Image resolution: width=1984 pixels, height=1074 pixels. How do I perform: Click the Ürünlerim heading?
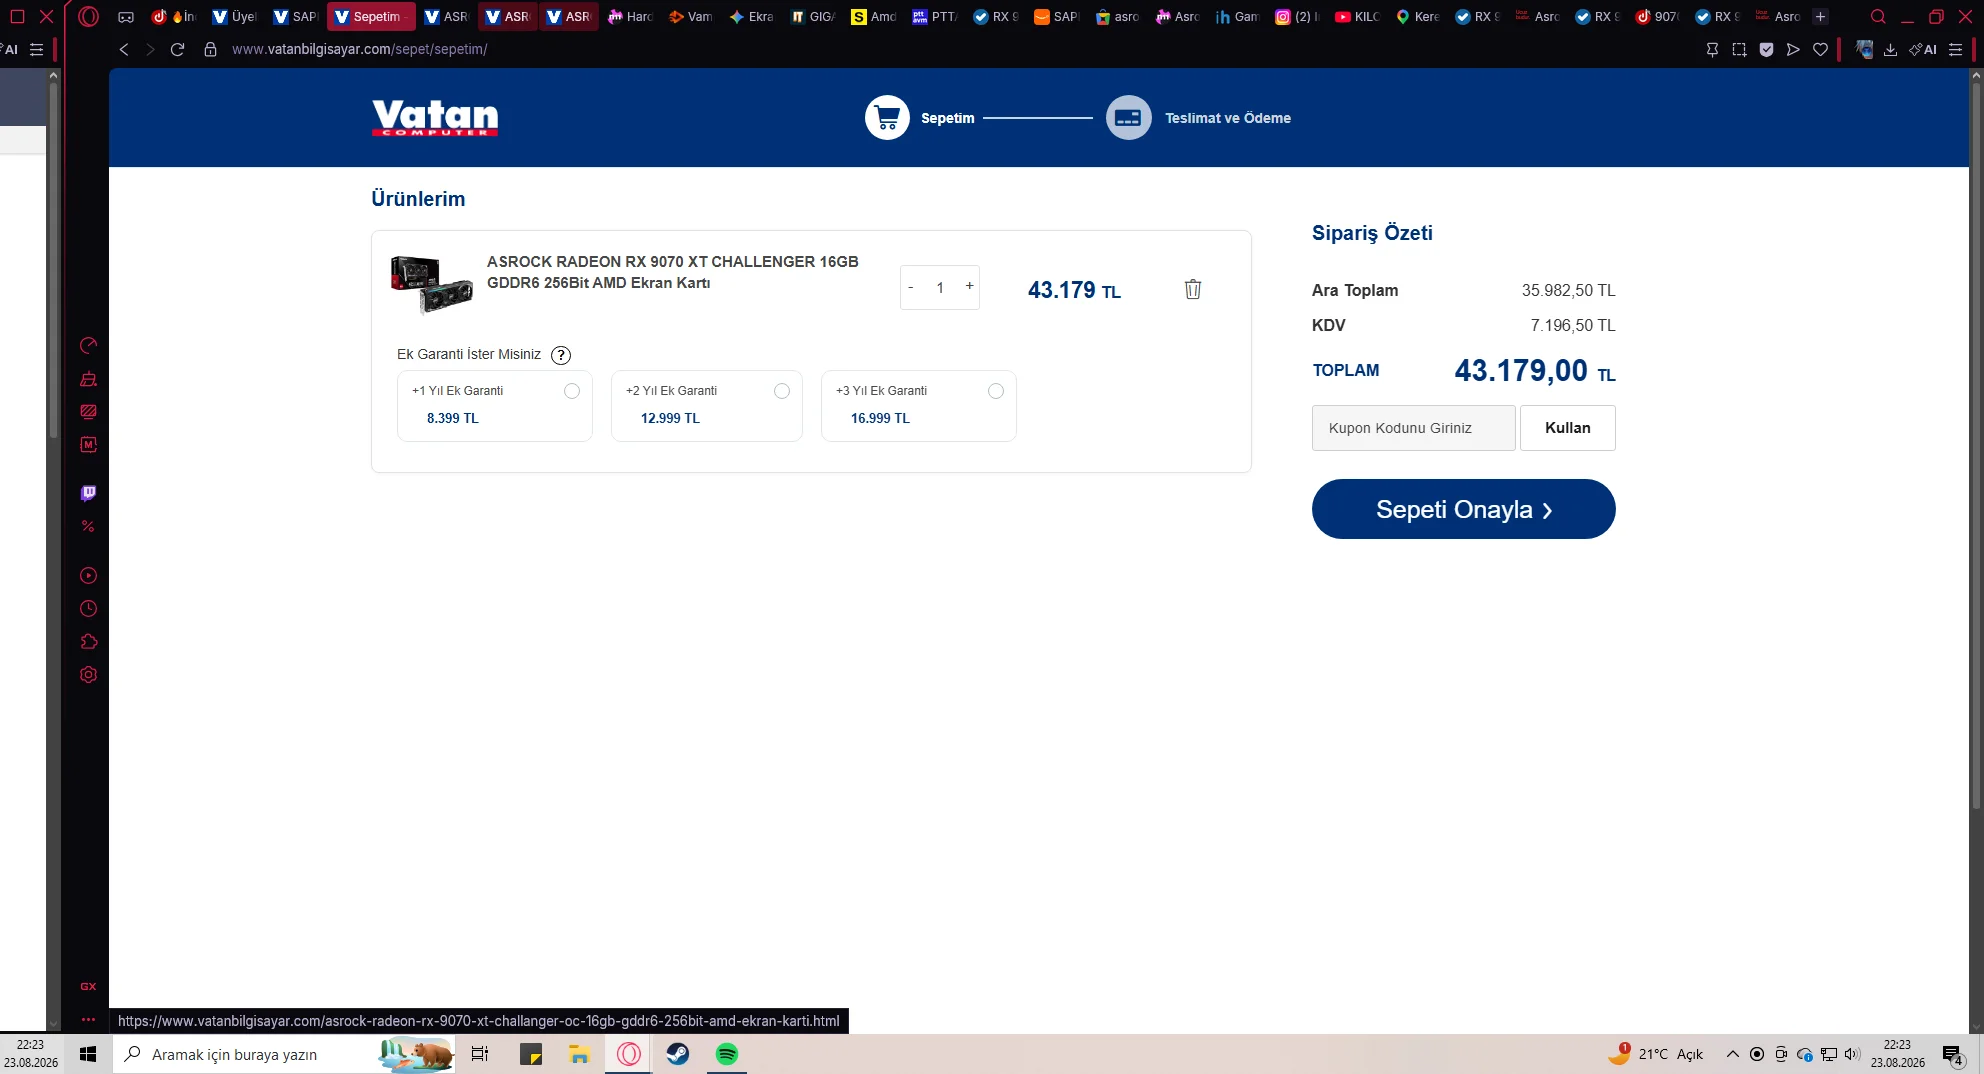coord(418,199)
